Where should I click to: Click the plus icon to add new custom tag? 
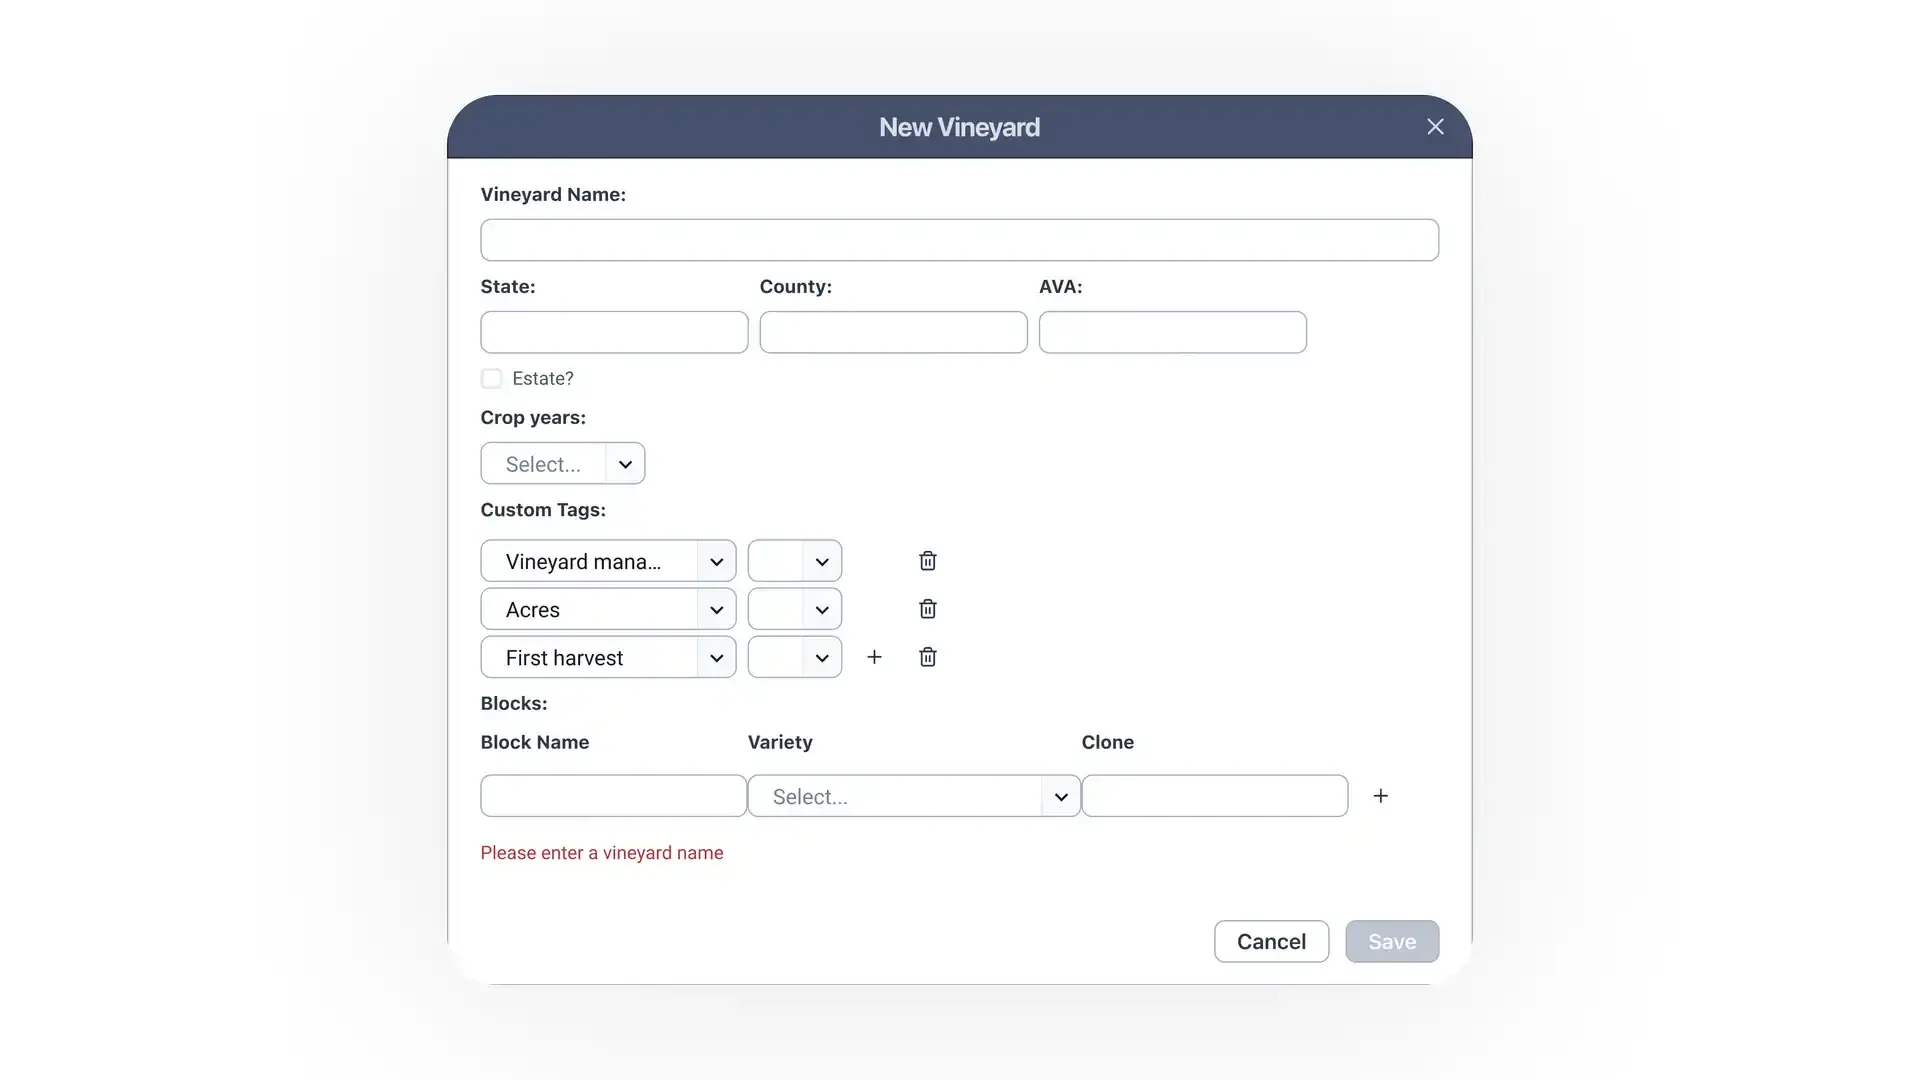[x=874, y=655]
